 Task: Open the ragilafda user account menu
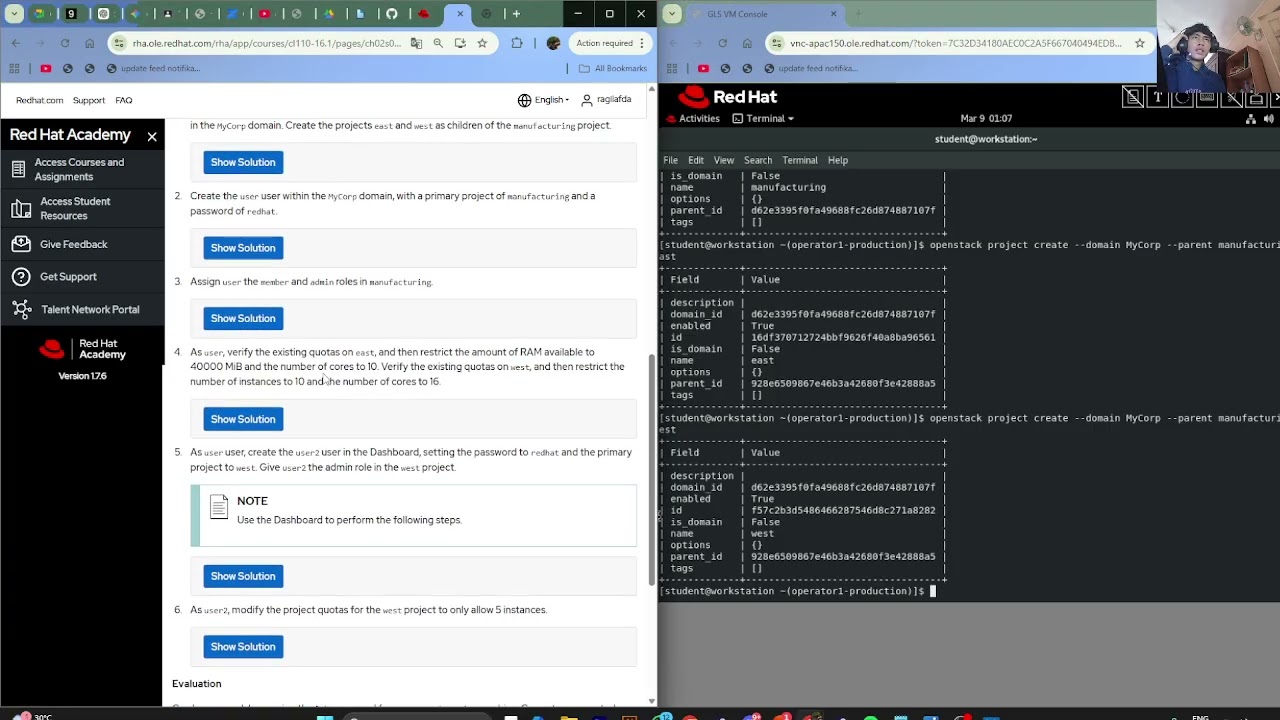[606, 100]
